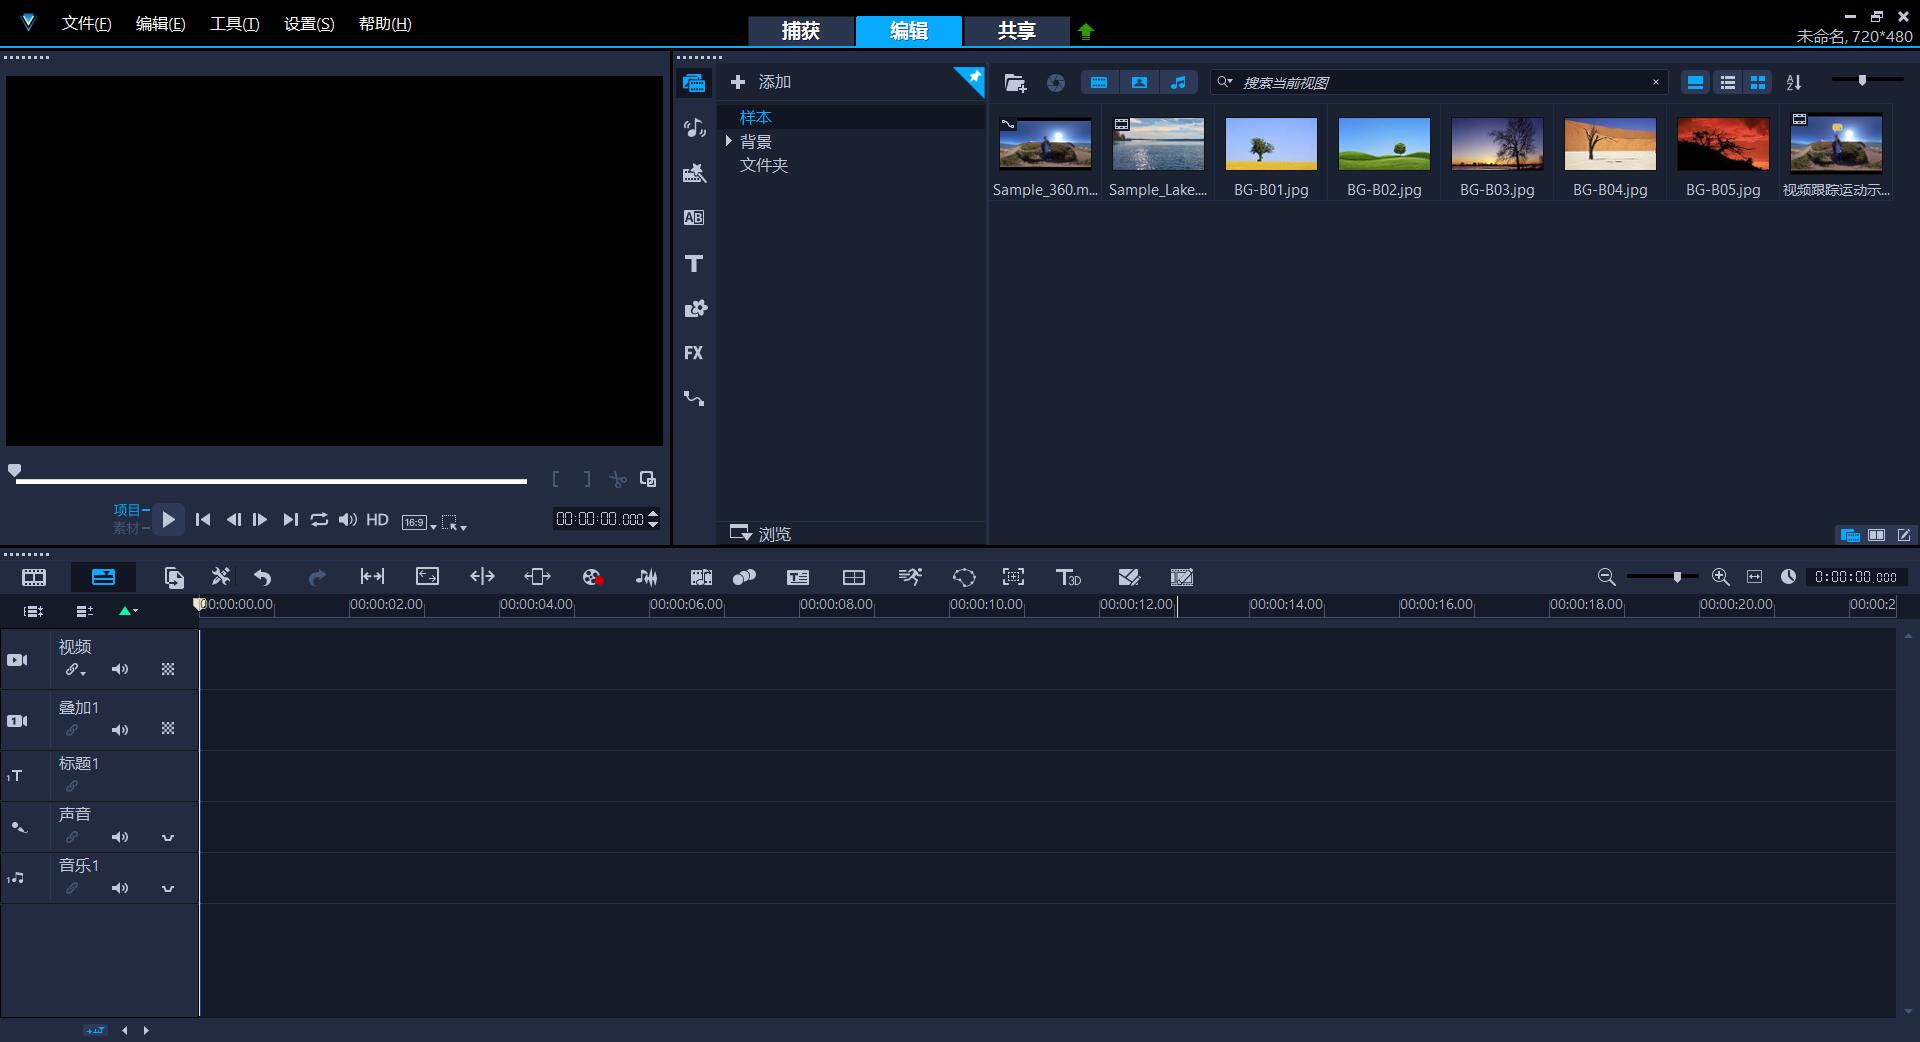The image size is (1920, 1042).
Task: Click the preview scrubber jog bar
Action: pyautogui.click(x=271, y=481)
